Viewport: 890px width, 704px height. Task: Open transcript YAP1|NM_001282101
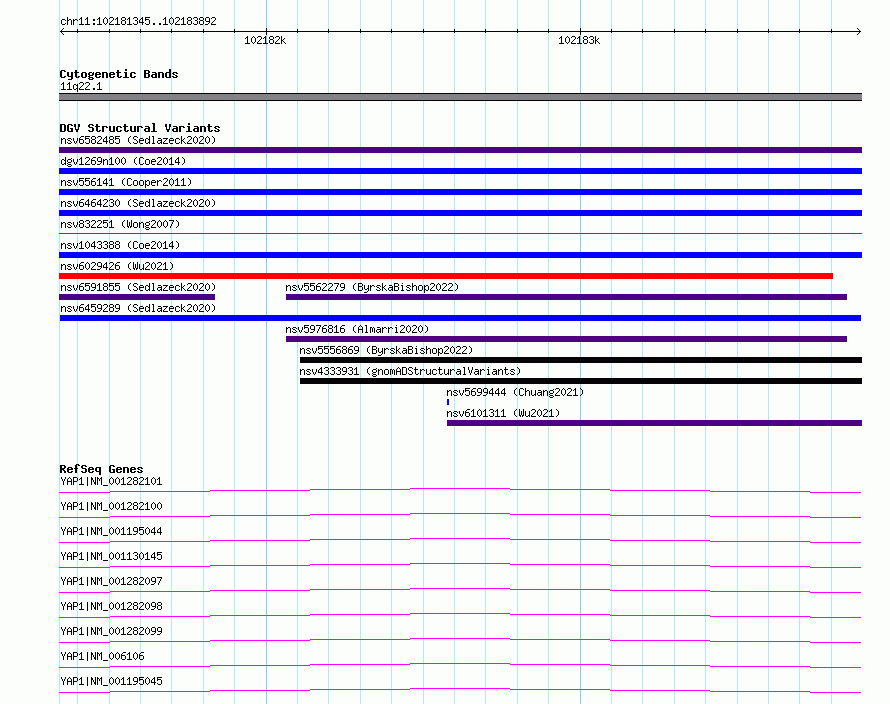tap(111, 481)
